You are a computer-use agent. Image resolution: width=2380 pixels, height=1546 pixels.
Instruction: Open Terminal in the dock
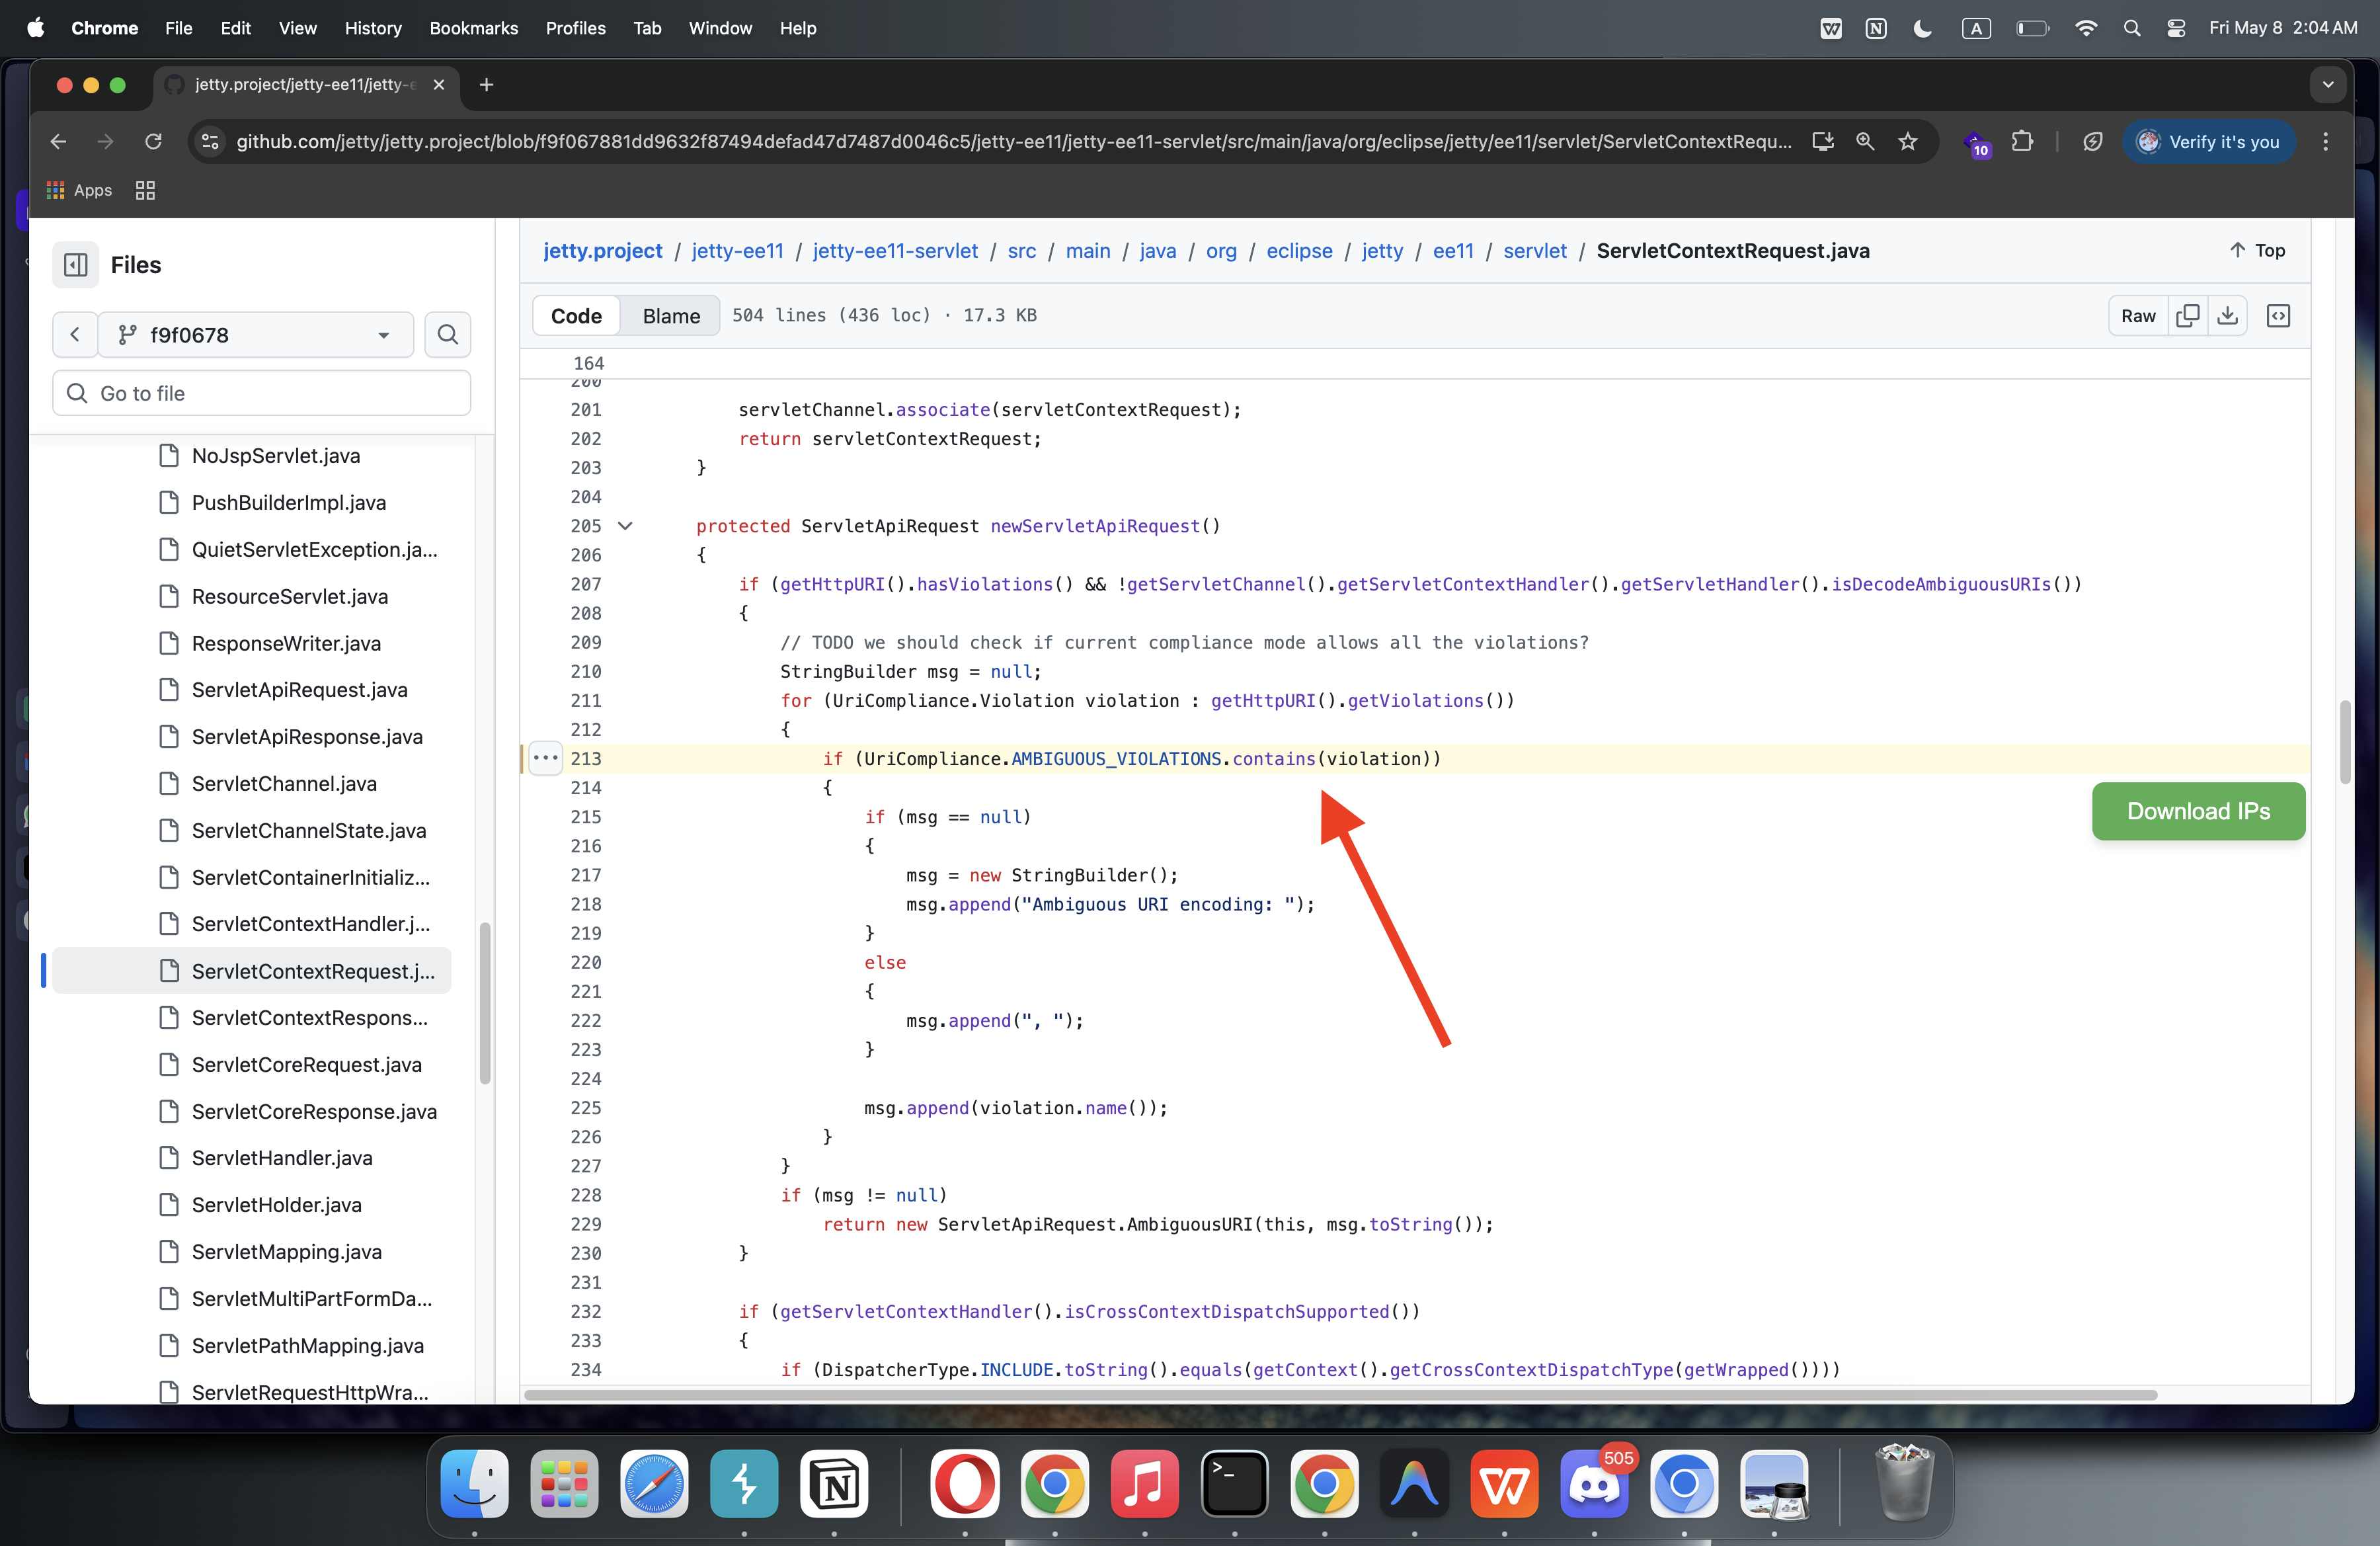coord(1234,1484)
